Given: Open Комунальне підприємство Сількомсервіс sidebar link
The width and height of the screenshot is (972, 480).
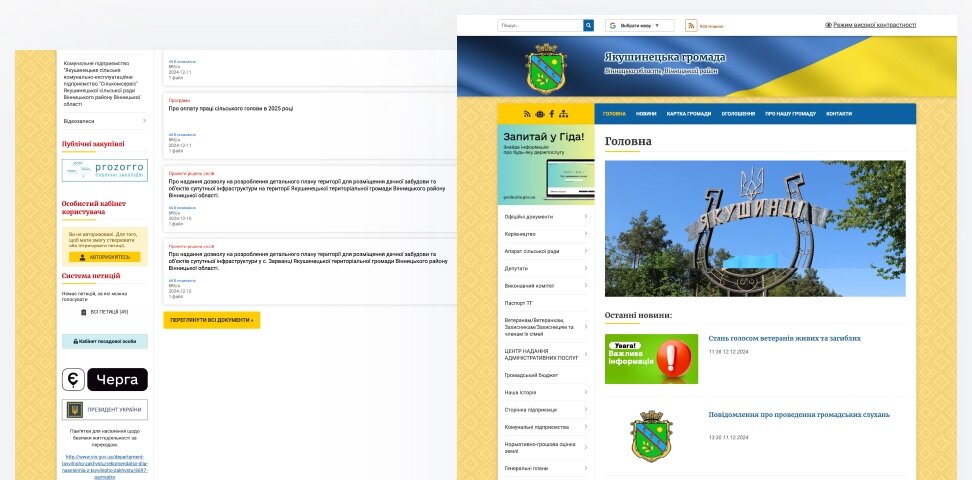Looking at the screenshot, I should coord(103,83).
